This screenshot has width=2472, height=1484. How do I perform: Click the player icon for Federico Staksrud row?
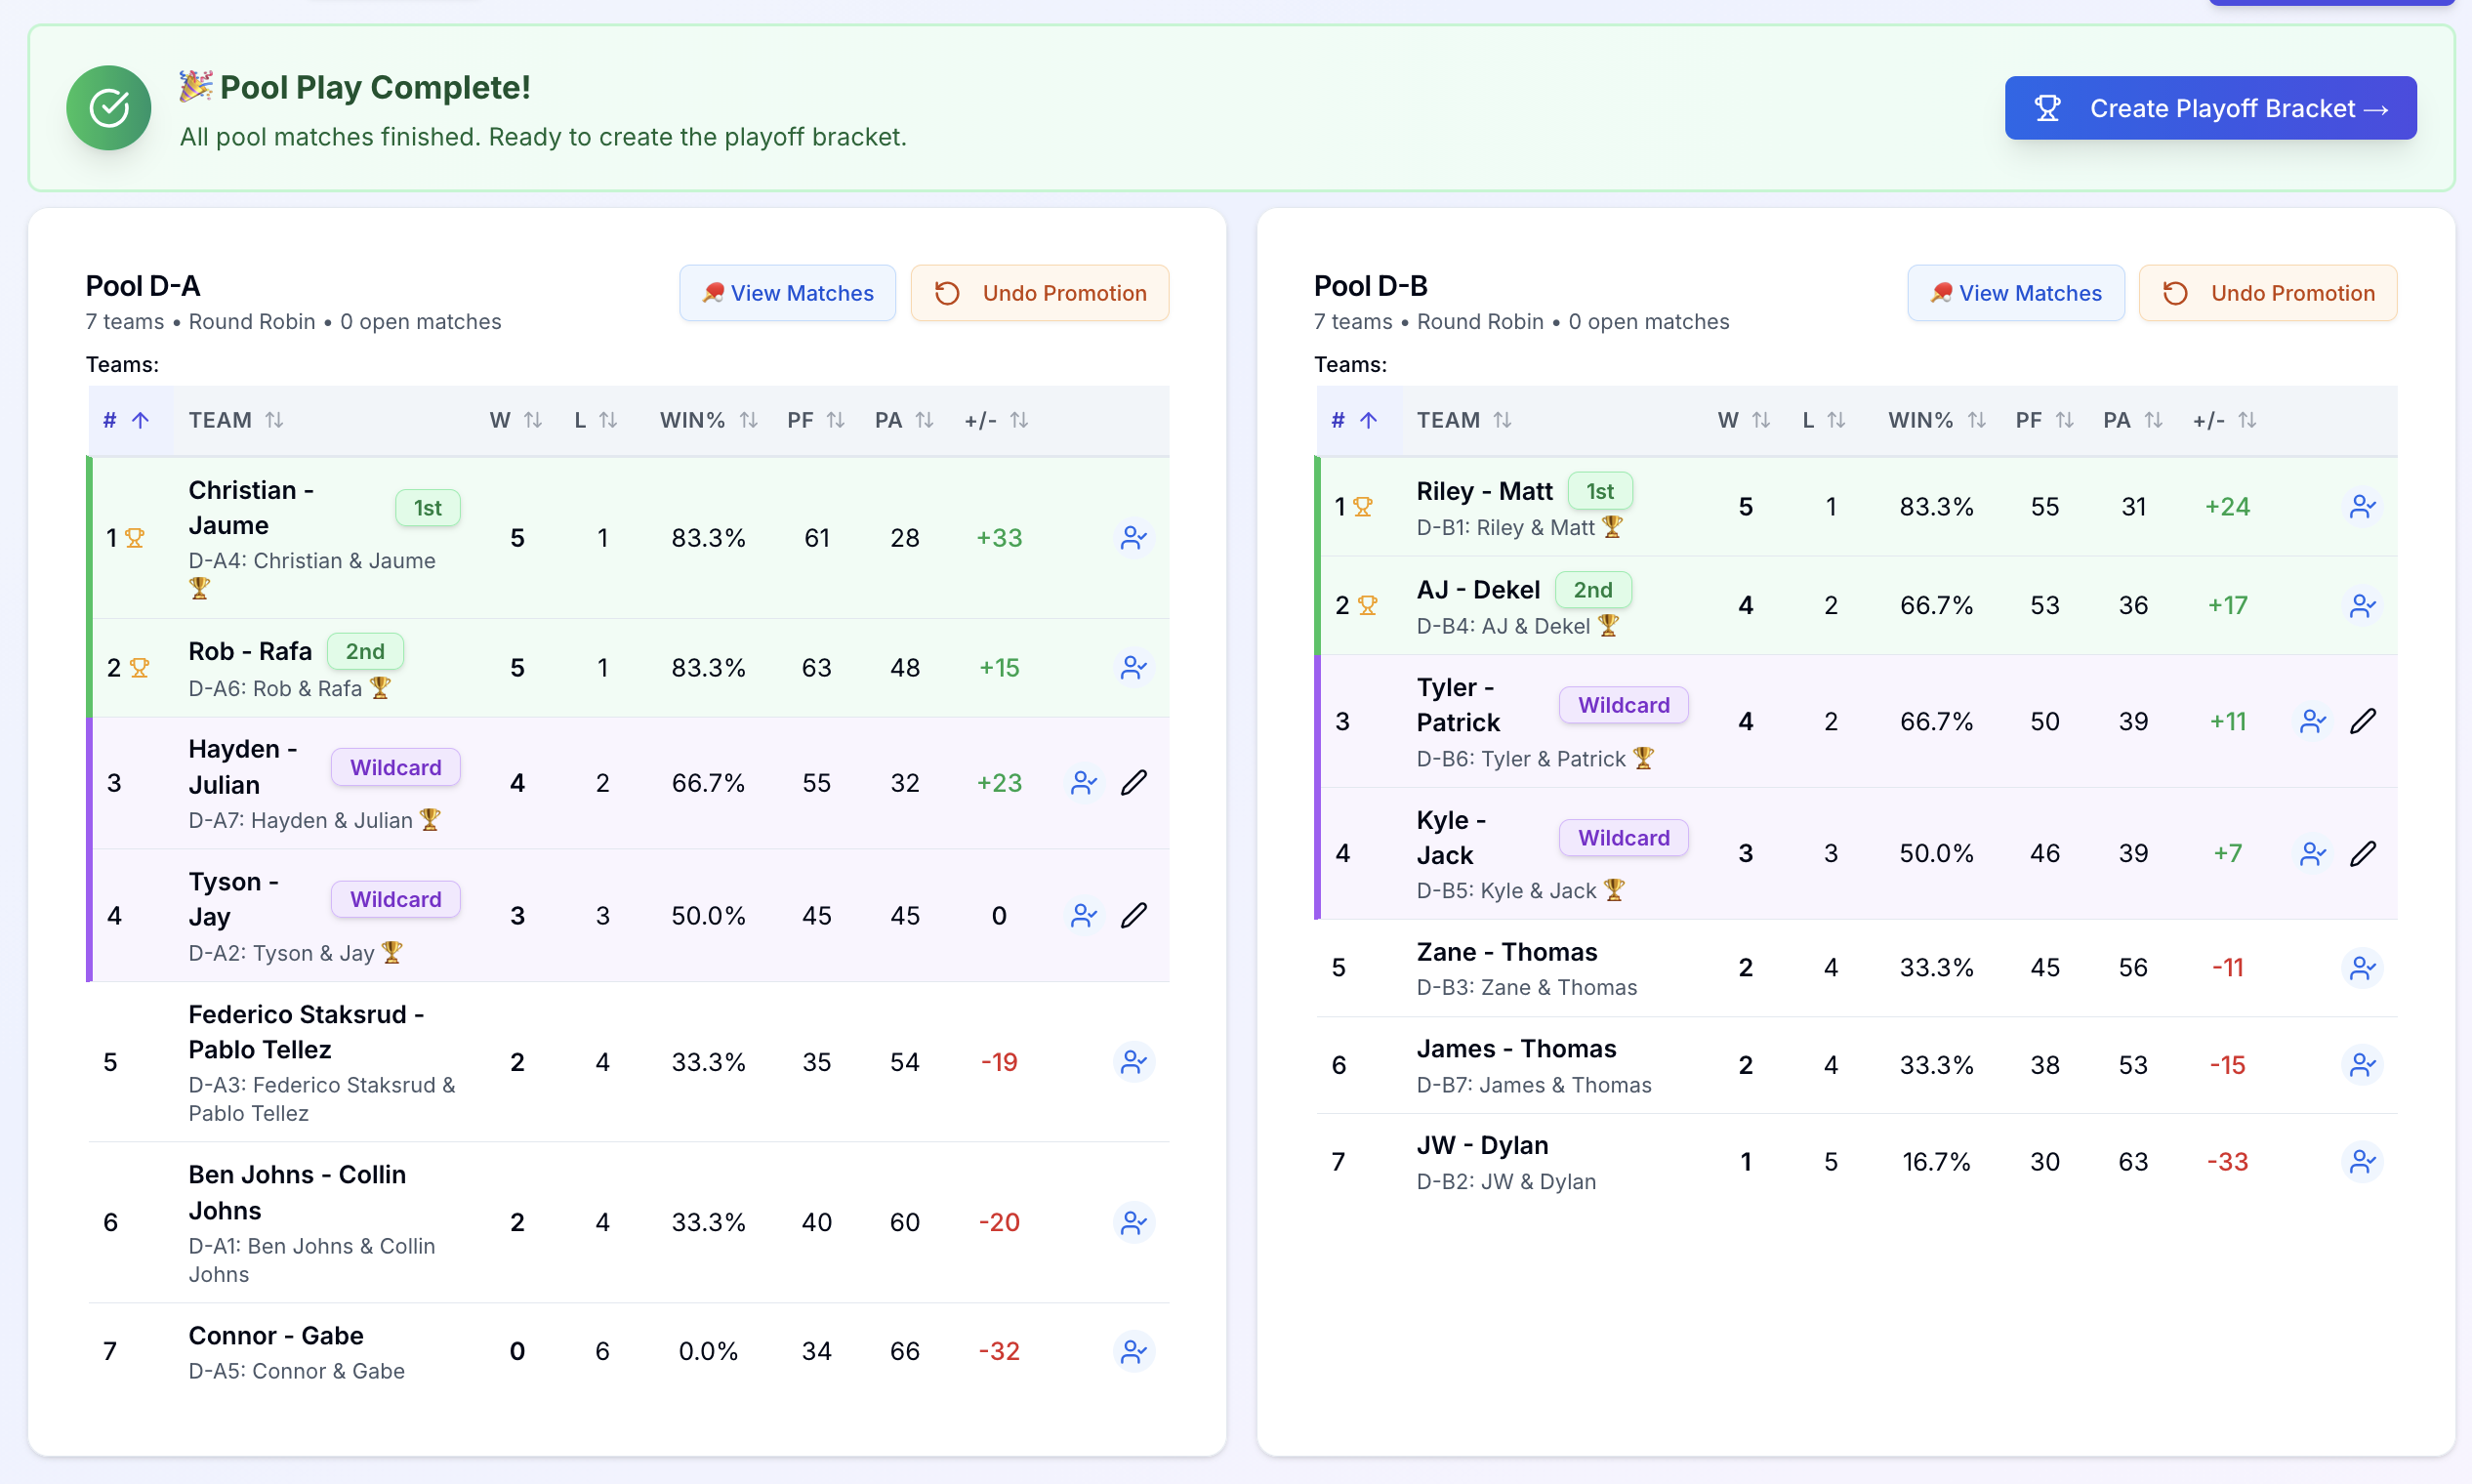pos(1133,1062)
